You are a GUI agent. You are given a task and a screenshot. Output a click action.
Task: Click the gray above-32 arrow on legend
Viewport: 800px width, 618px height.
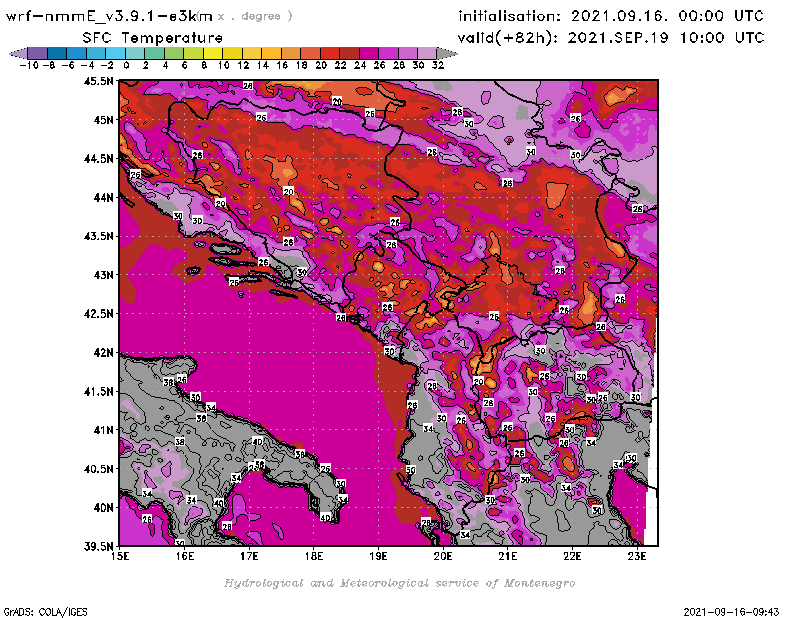447,53
